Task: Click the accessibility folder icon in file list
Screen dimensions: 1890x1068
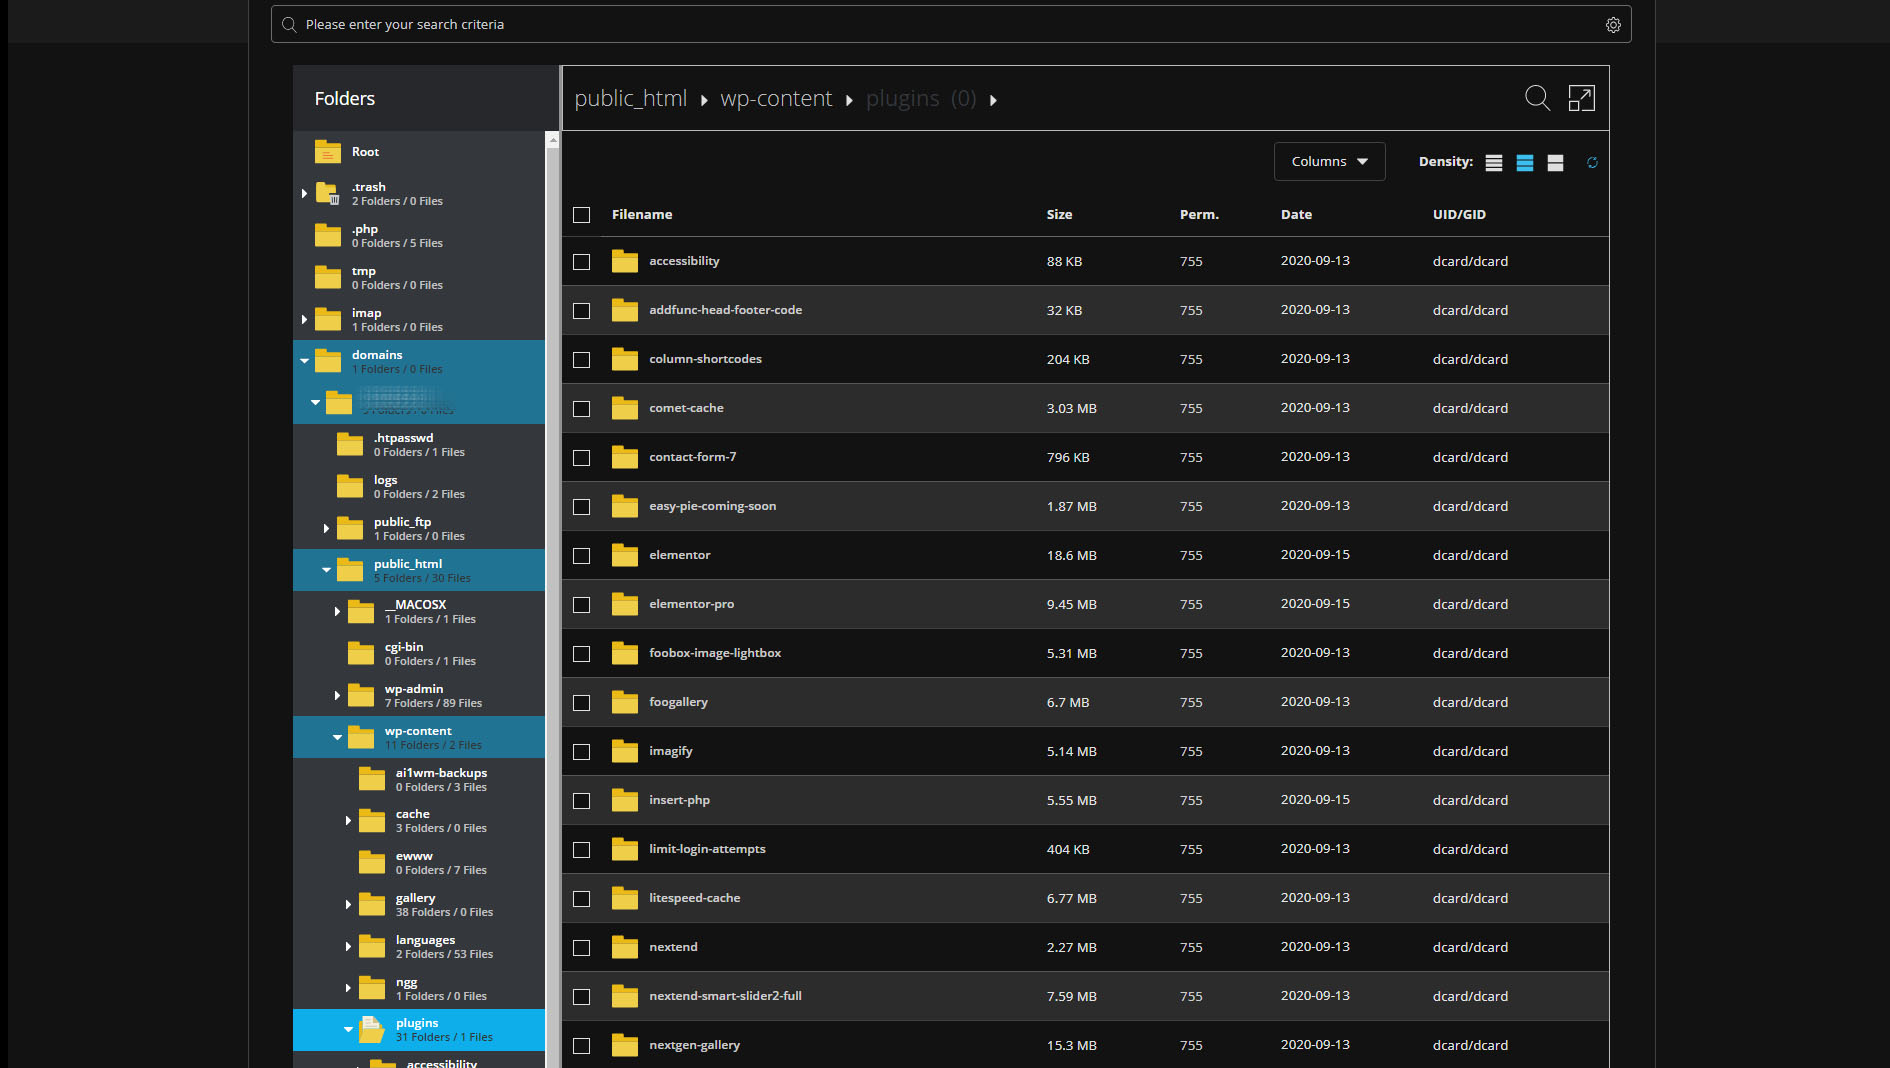Action: coord(625,261)
